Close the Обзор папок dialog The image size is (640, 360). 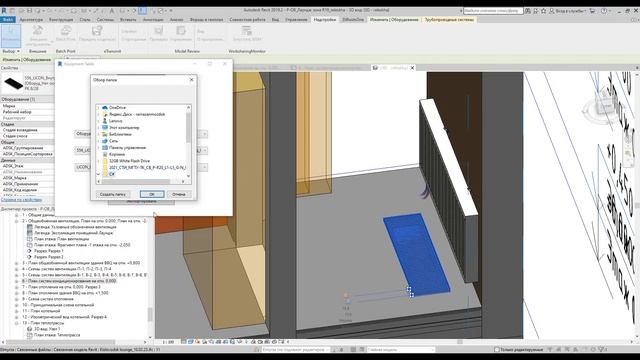(191, 80)
